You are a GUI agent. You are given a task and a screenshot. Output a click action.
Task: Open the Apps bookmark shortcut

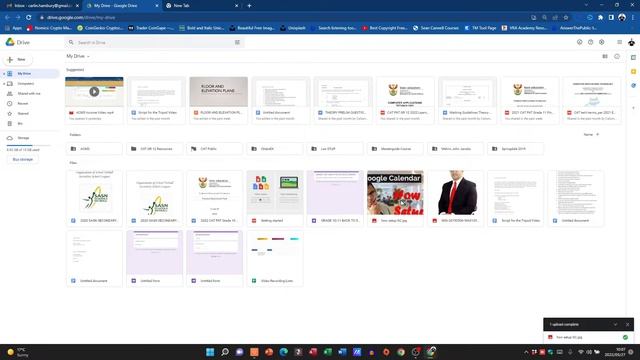tap(13, 28)
